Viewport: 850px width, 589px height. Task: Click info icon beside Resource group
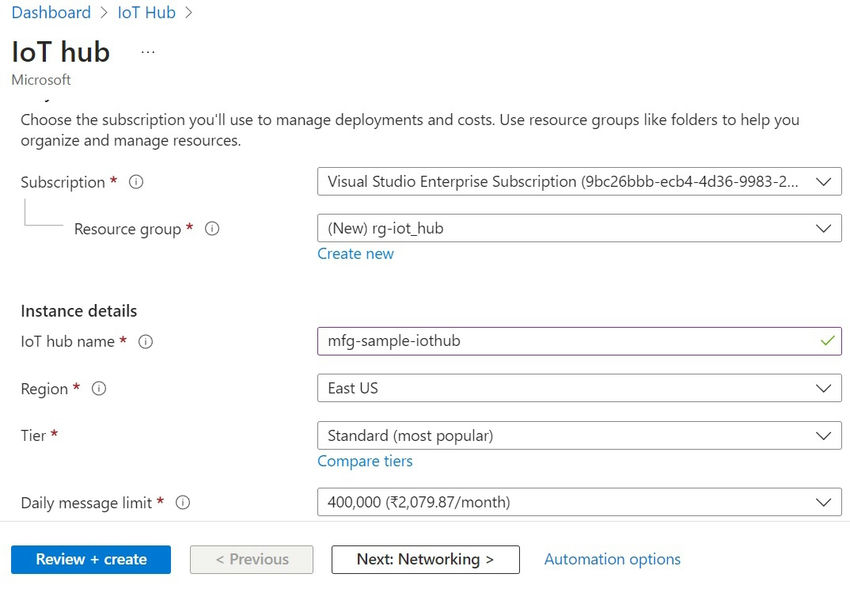212,229
